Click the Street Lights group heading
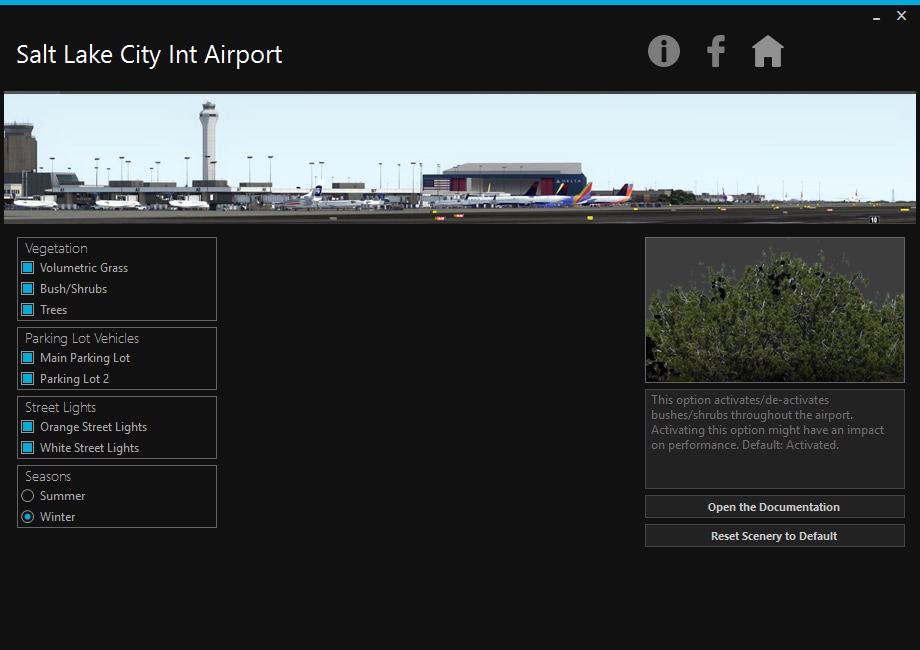 pos(60,408)
